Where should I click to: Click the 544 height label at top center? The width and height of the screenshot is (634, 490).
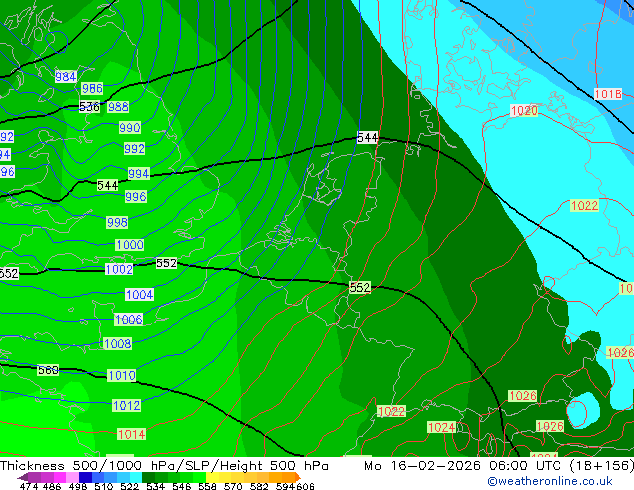tap(367, 138)
